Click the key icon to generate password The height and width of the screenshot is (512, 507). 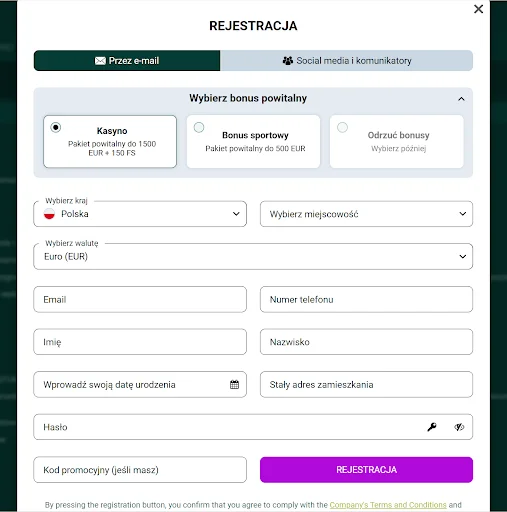pyautogui.click(x=432, y=427)
